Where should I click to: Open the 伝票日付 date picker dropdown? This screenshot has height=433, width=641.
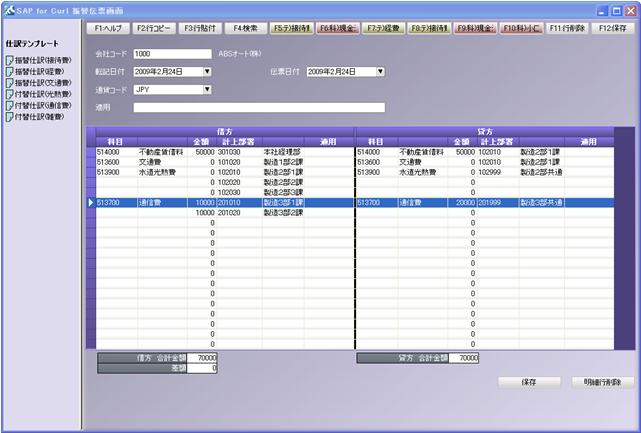[x=380, y=72]
